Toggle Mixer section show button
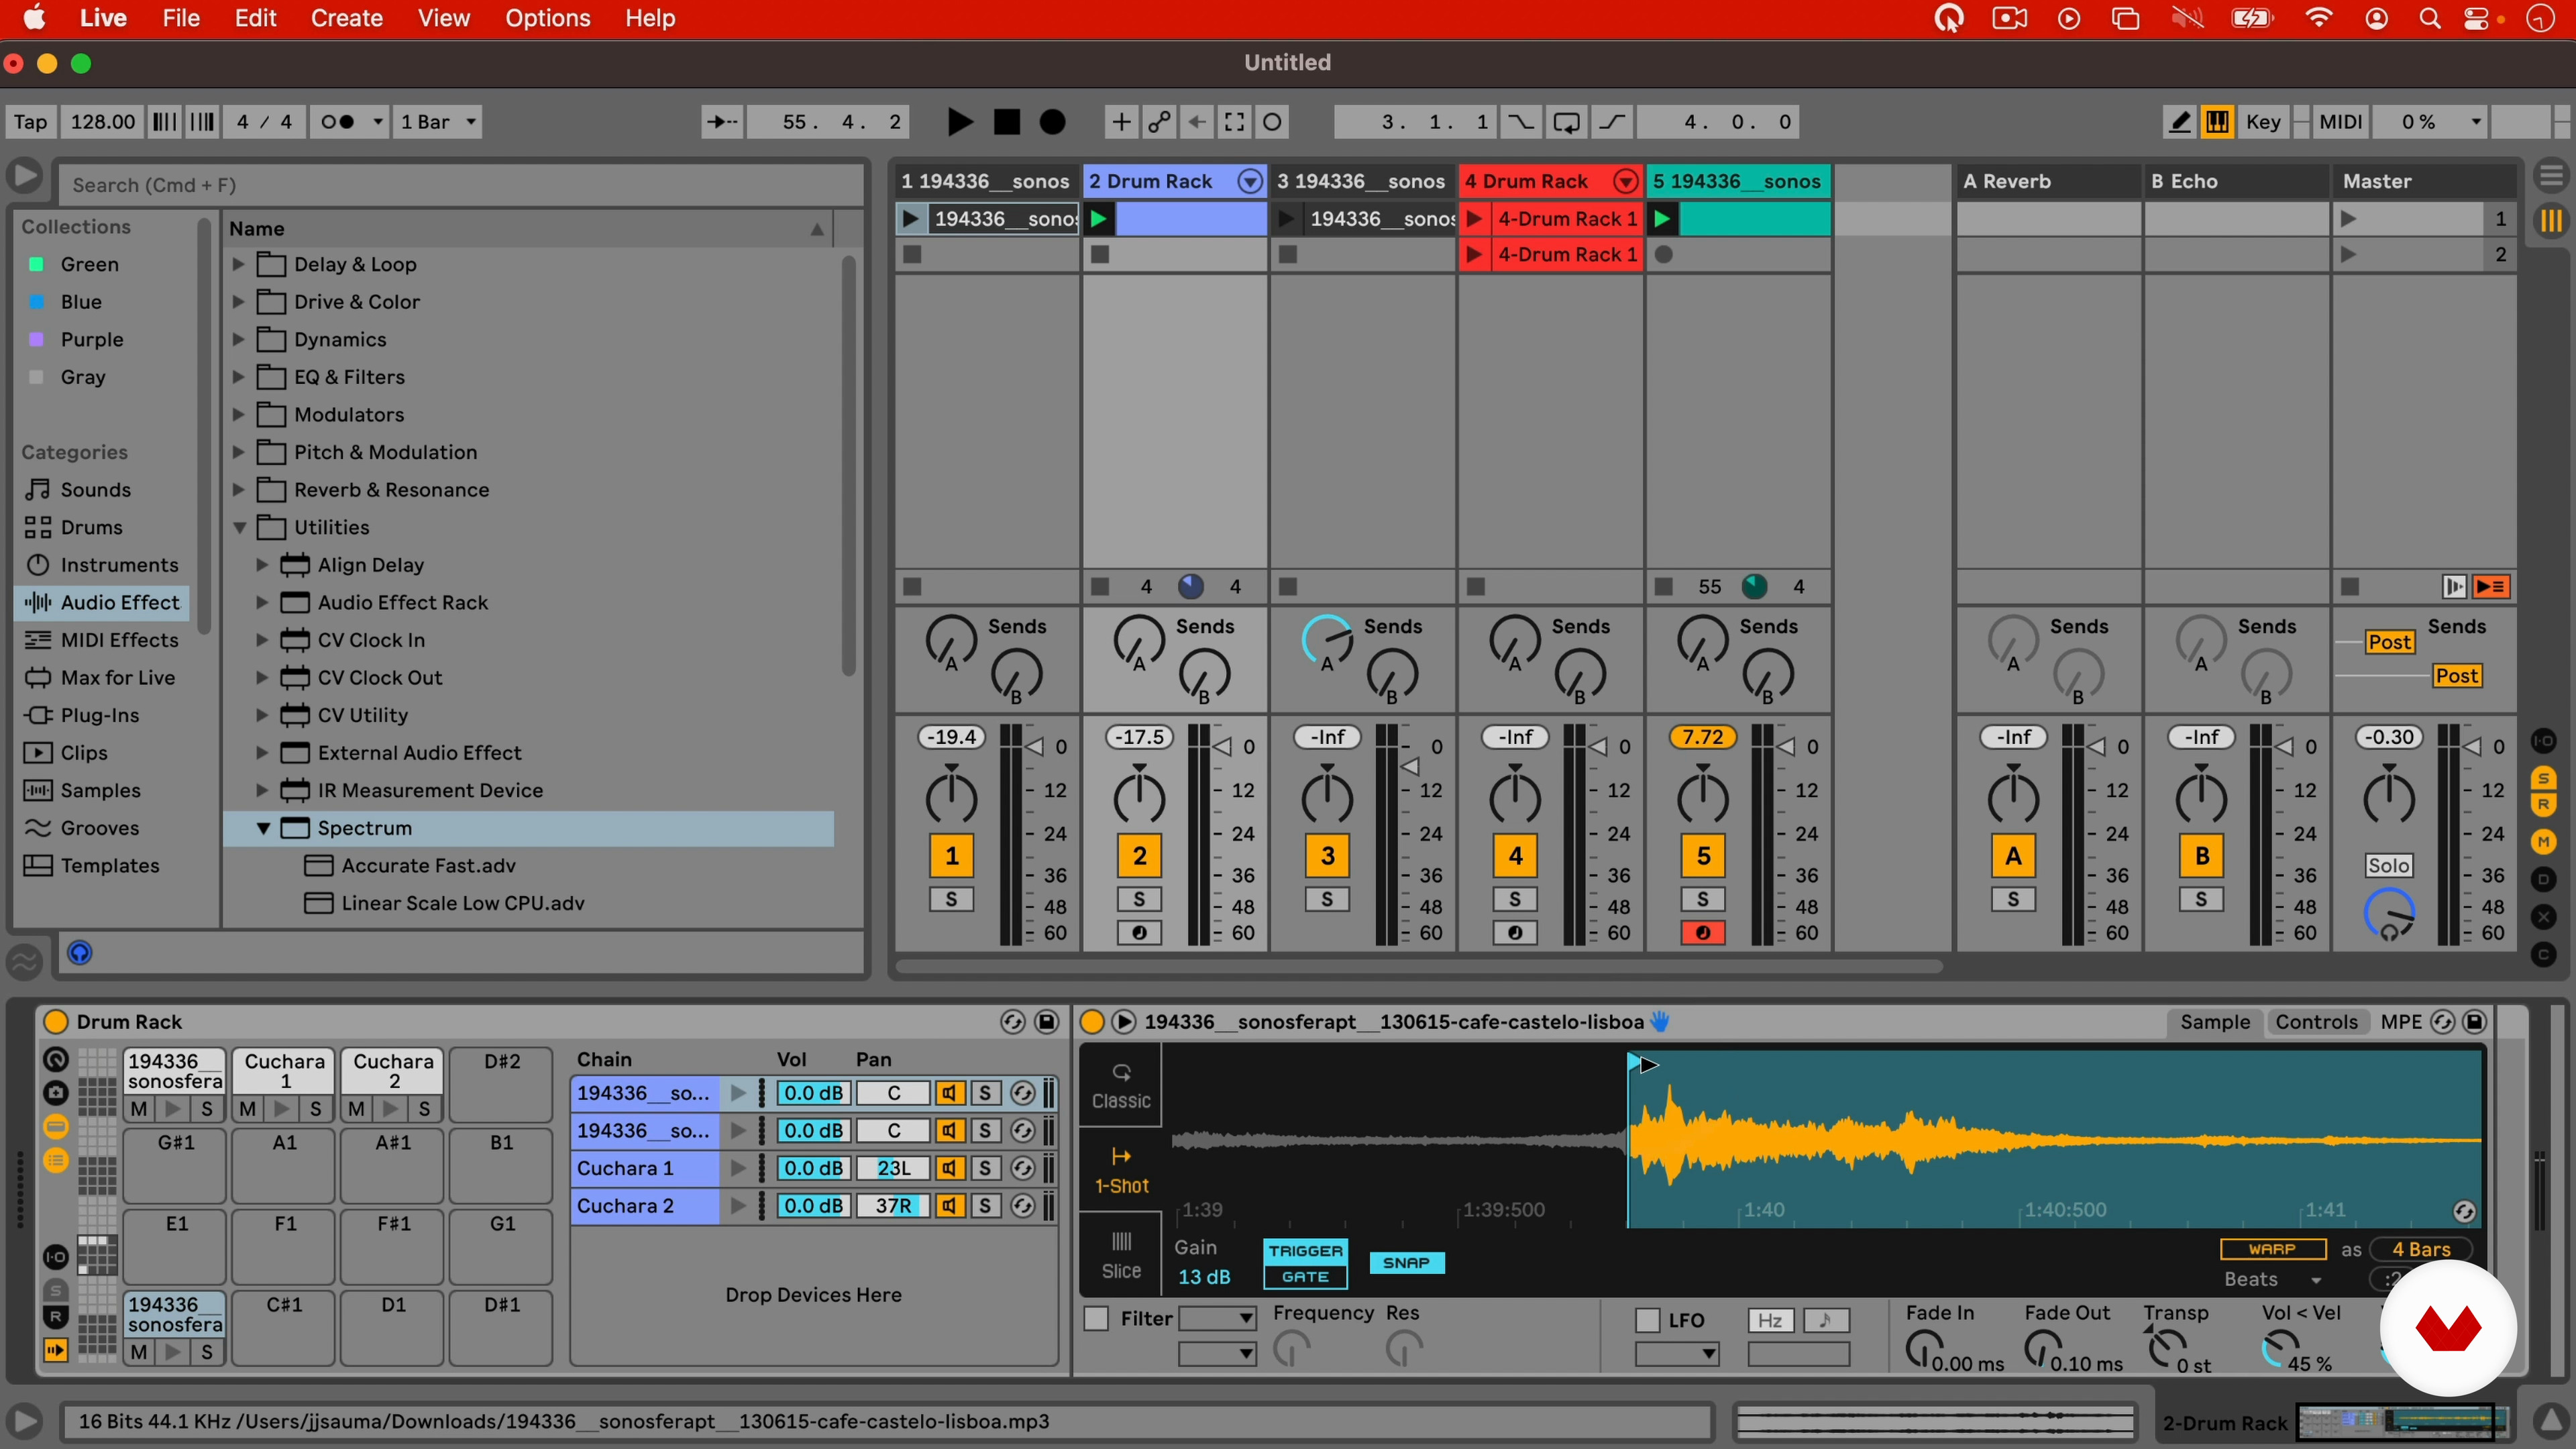Screen dimensions: 2576x1449 tap(2543, 842)
